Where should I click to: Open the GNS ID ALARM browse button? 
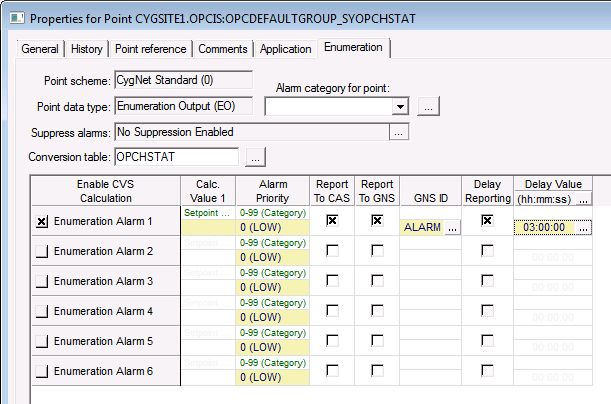point(452,228)
